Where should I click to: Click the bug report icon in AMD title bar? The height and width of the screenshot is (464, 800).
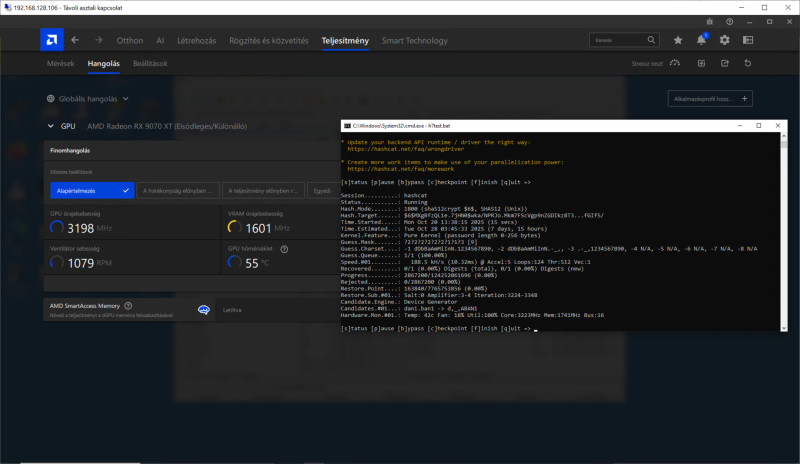[x=709, y=21]
